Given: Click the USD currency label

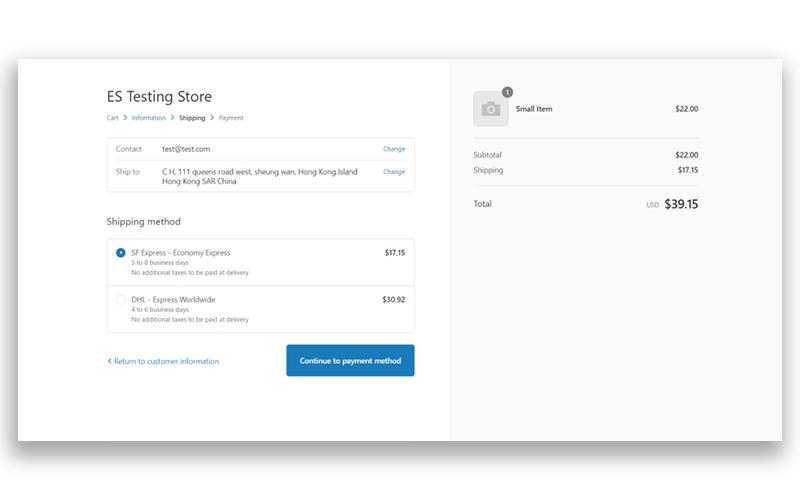Looking at the screenshot, I should click(x=652, y=205).
